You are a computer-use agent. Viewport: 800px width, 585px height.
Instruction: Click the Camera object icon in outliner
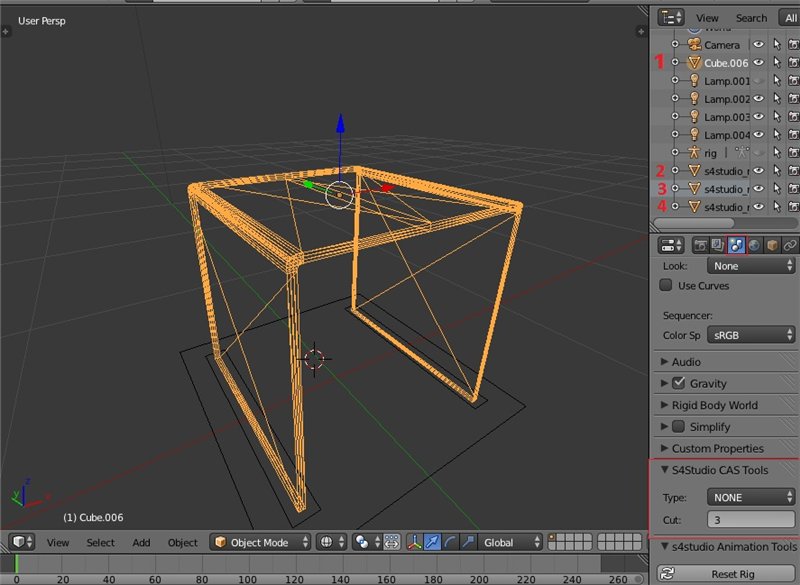pos(692,45)
